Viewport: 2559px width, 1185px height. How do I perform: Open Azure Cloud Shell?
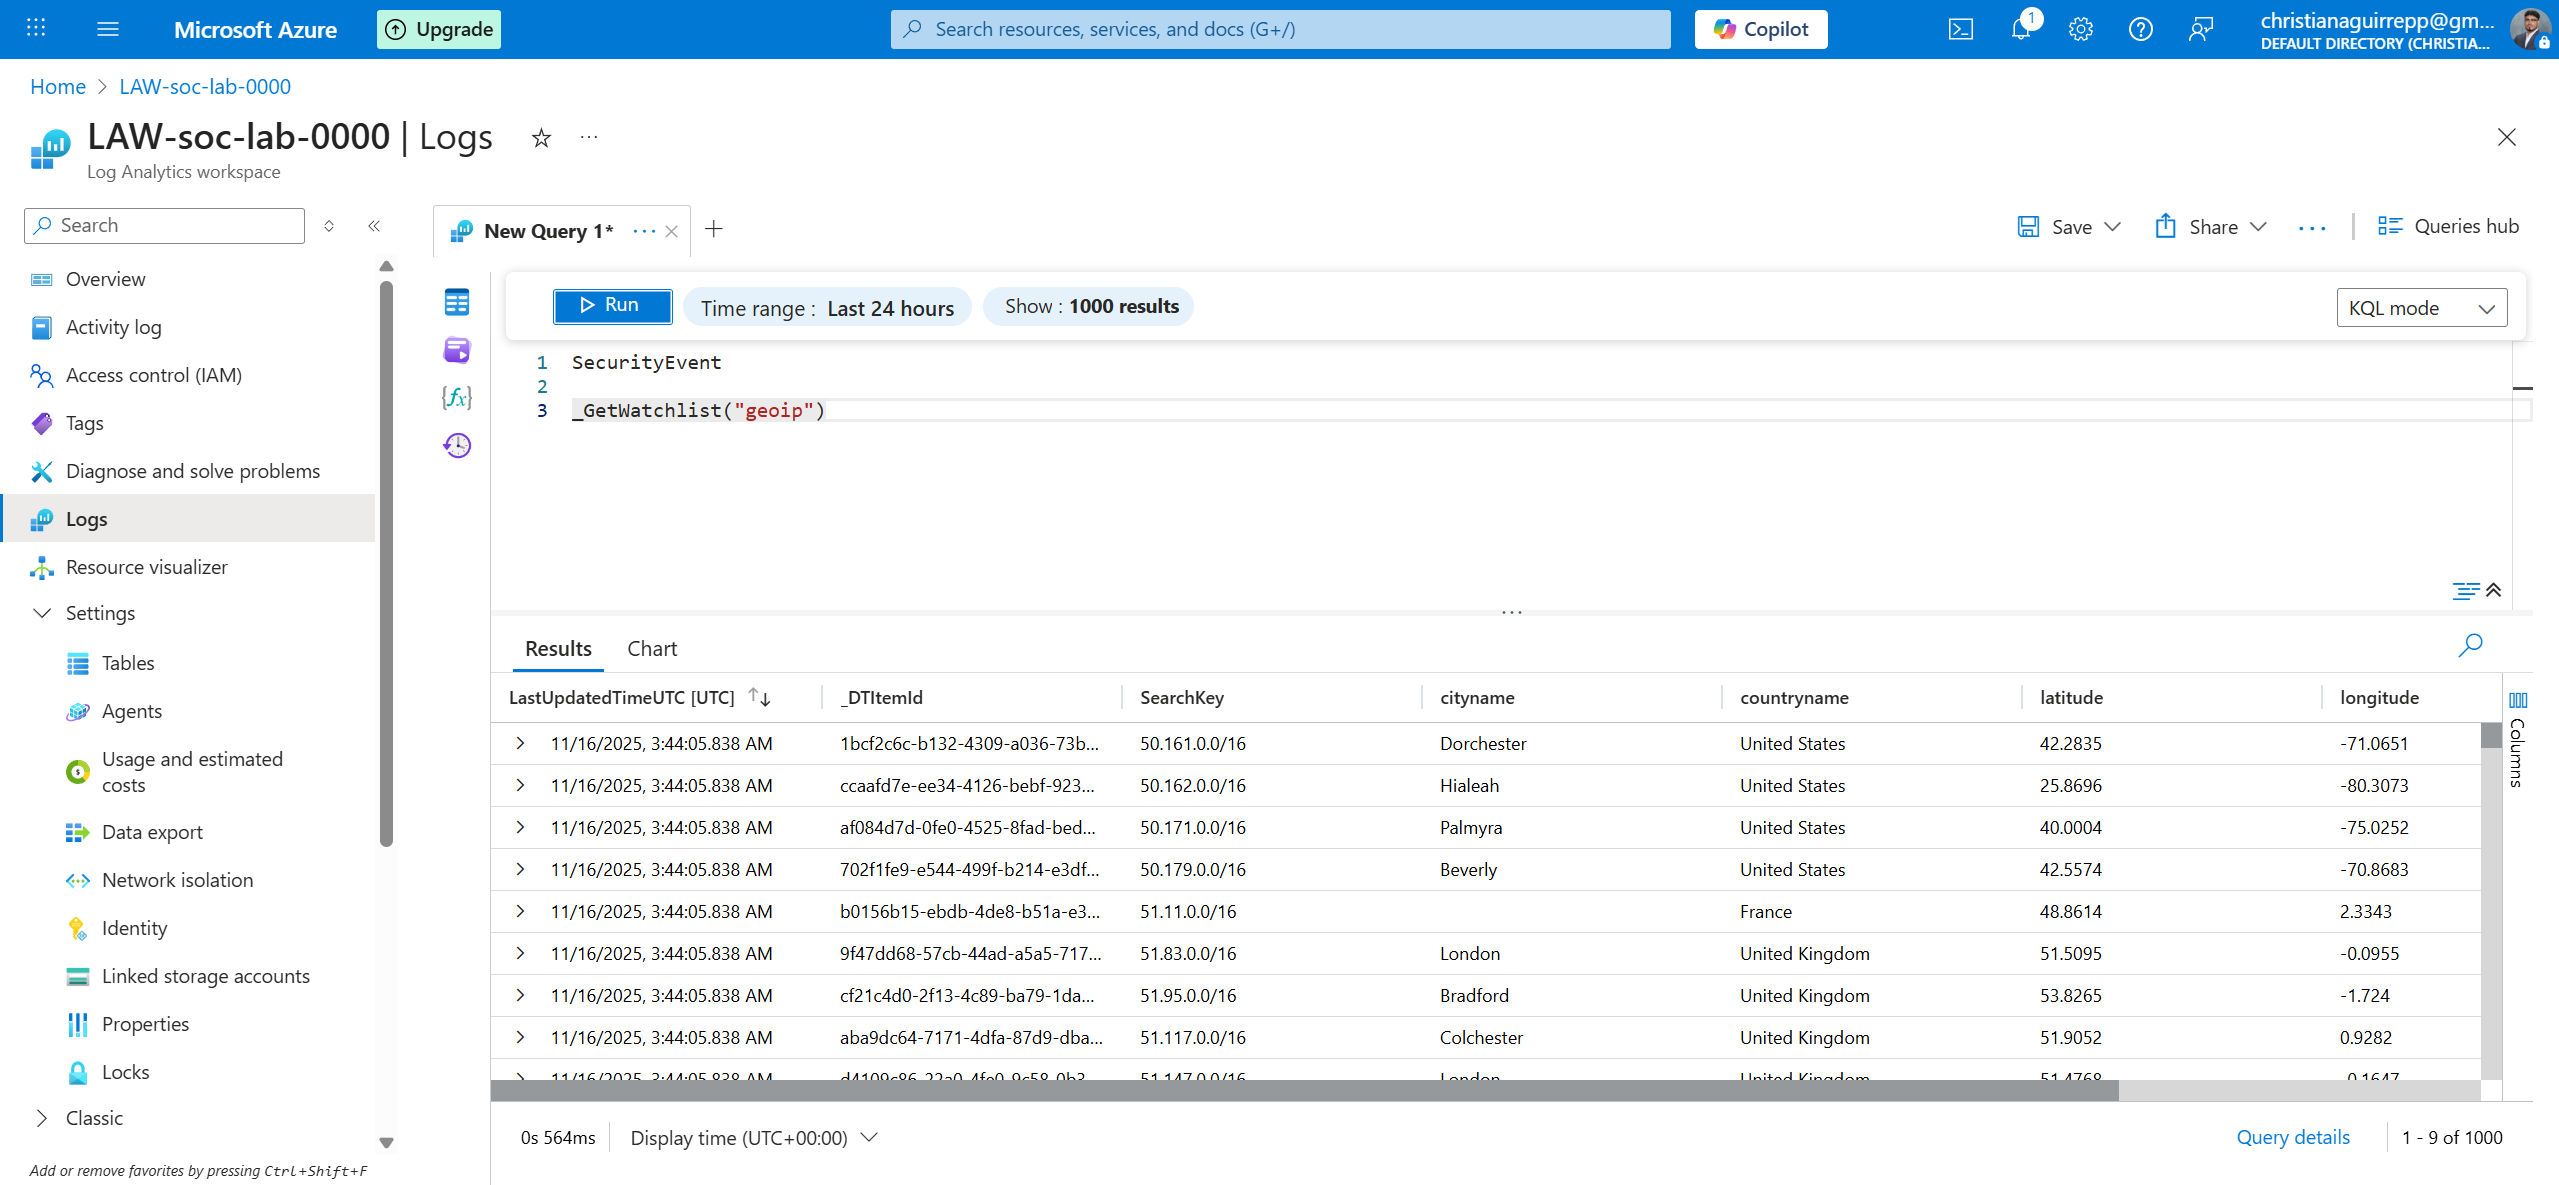1961,29
